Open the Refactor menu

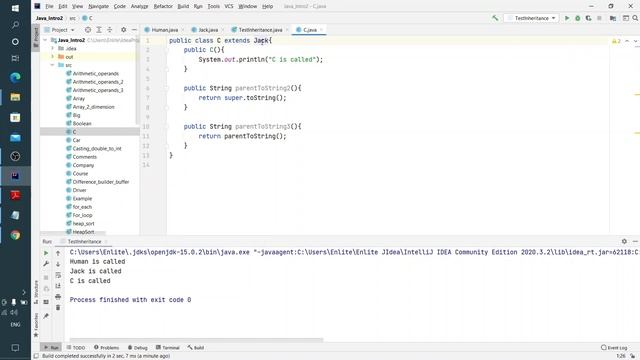[163, 6]
